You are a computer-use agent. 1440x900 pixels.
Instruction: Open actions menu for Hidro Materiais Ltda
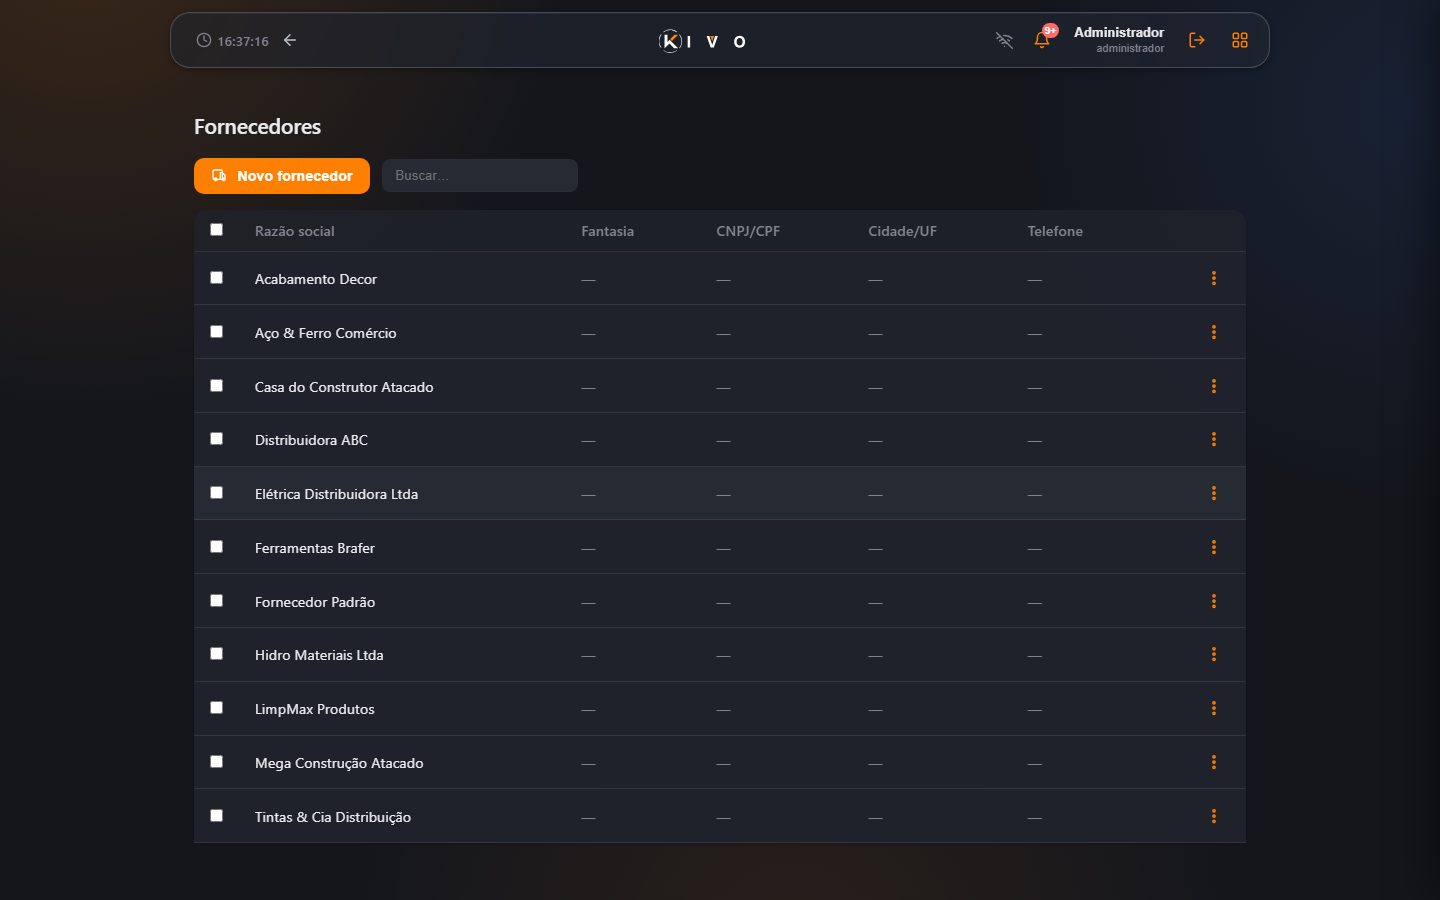(x=1214, y=654)
